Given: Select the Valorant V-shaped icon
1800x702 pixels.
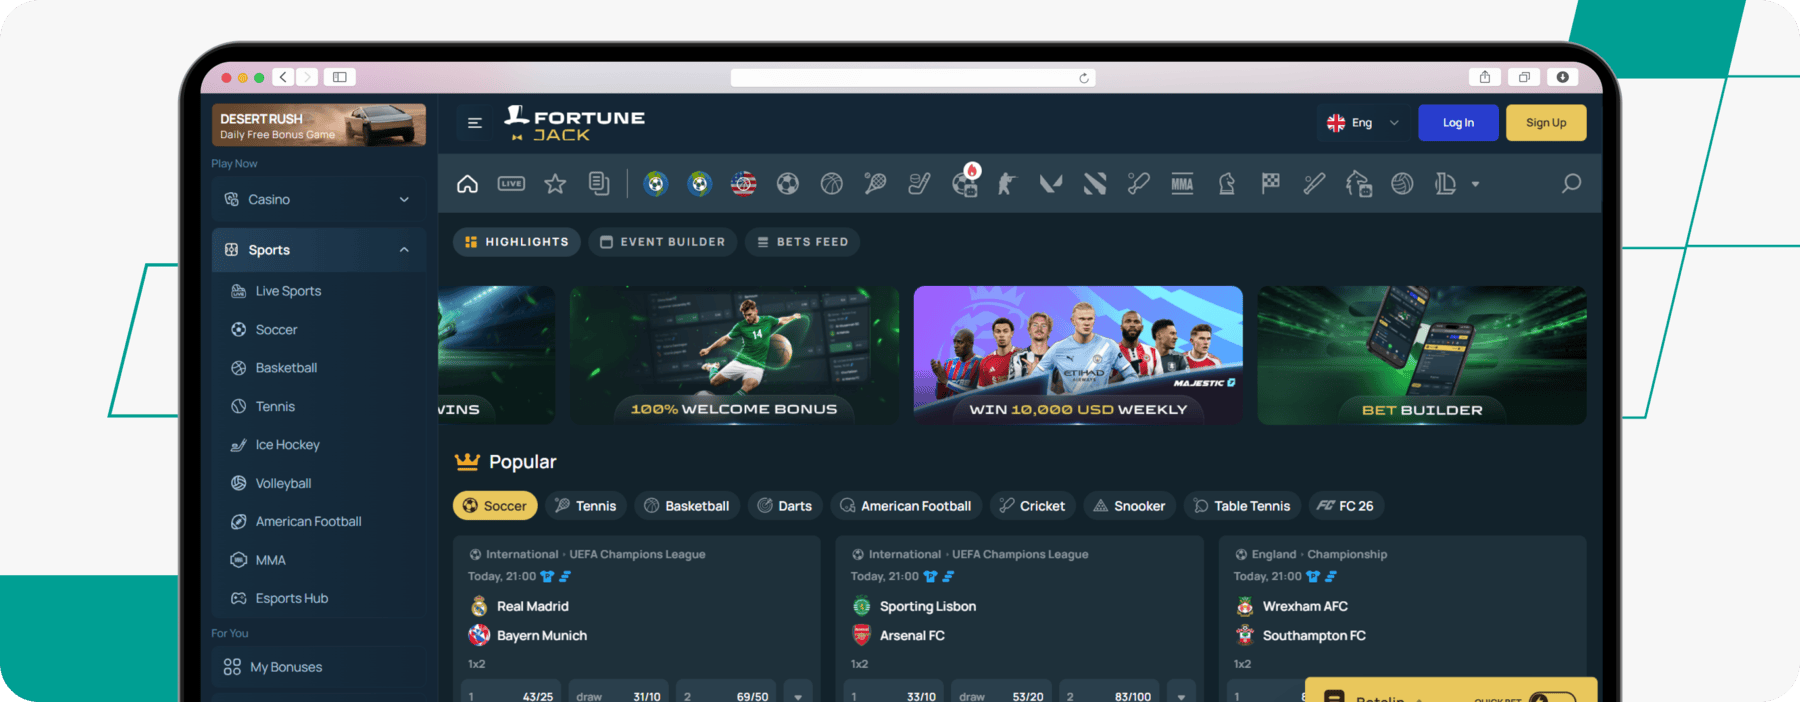Looking at the screenshot, I should (1051, 184).
